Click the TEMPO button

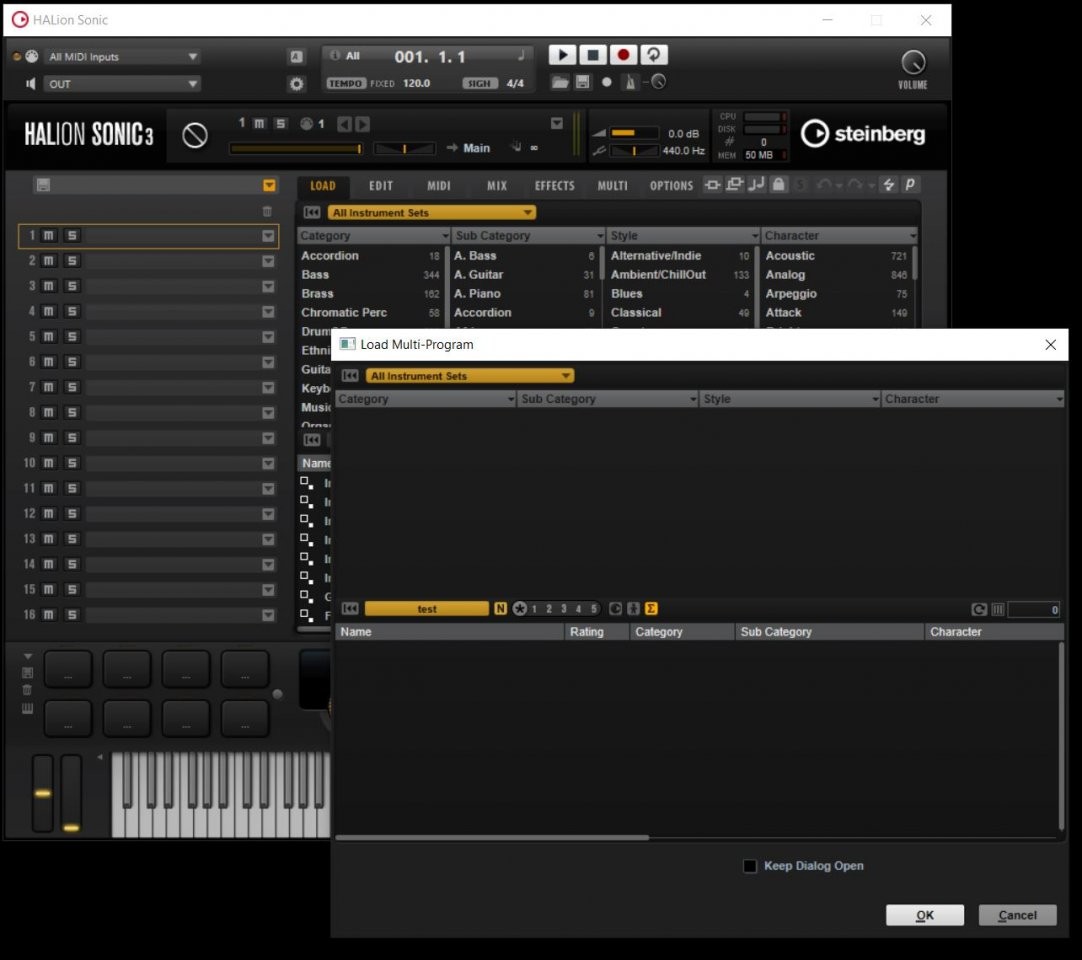pos(346,84)
